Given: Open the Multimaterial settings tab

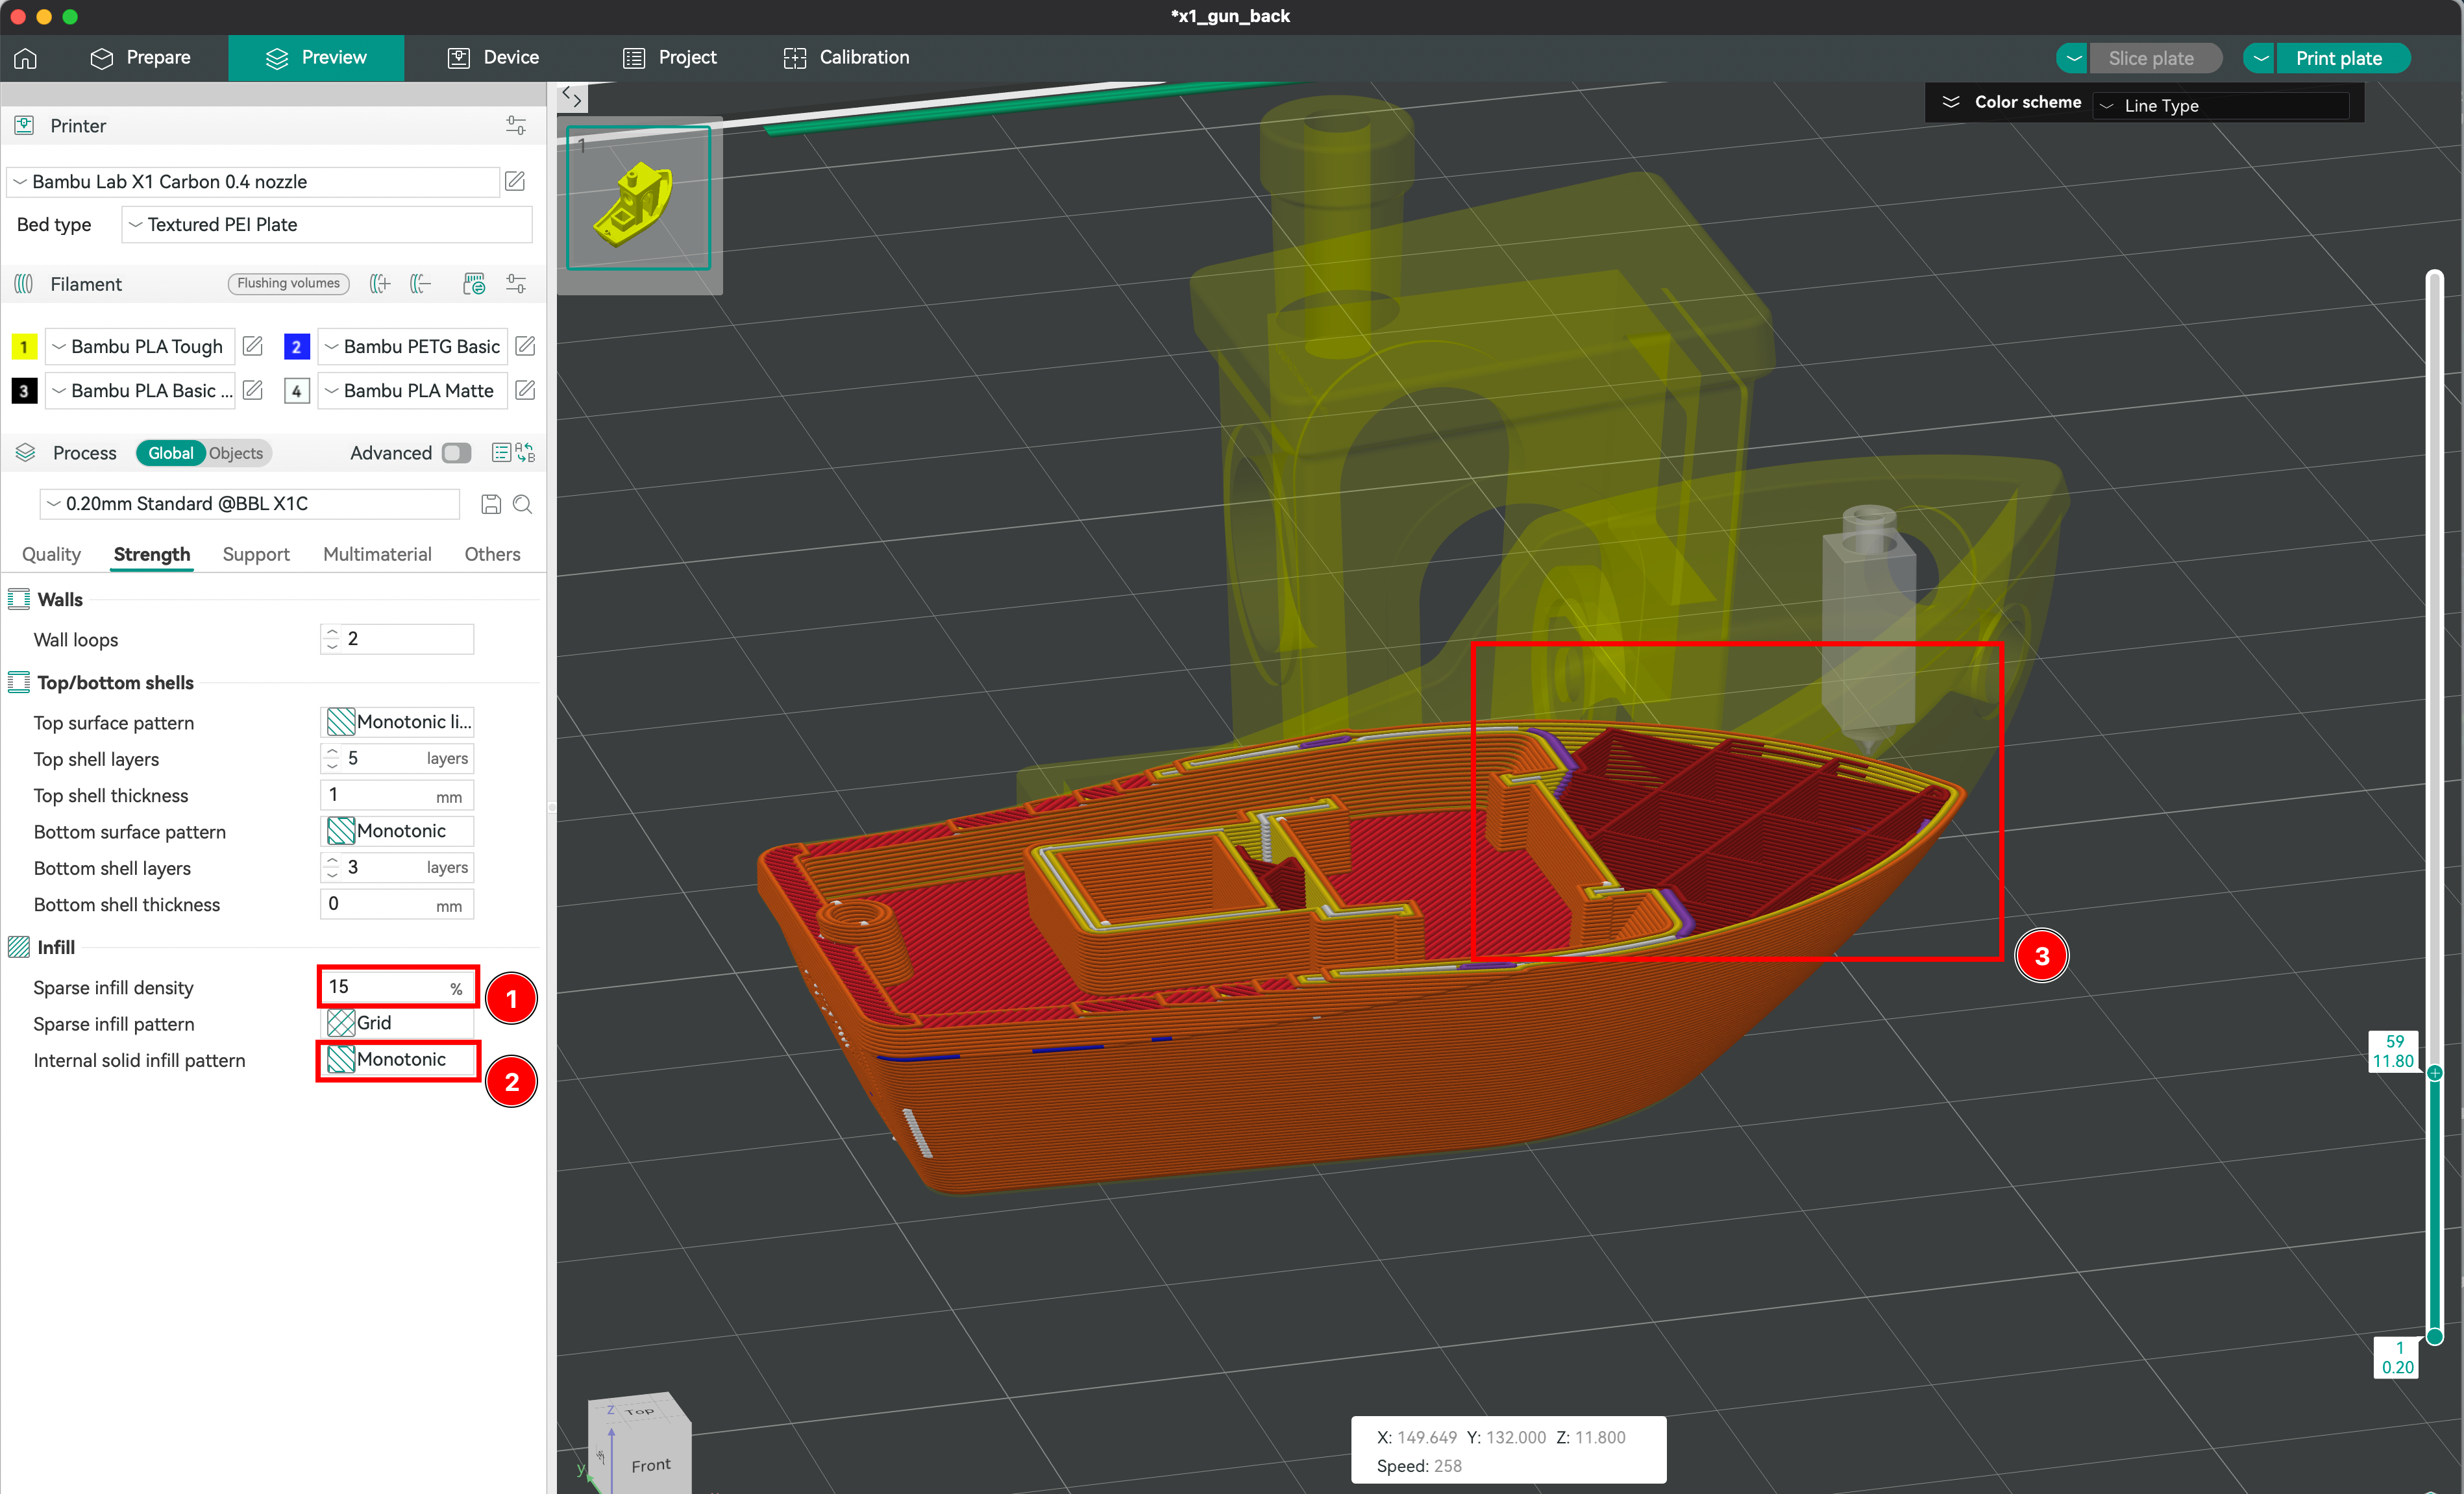Looking at the screenshot, I should click(377, 554).
